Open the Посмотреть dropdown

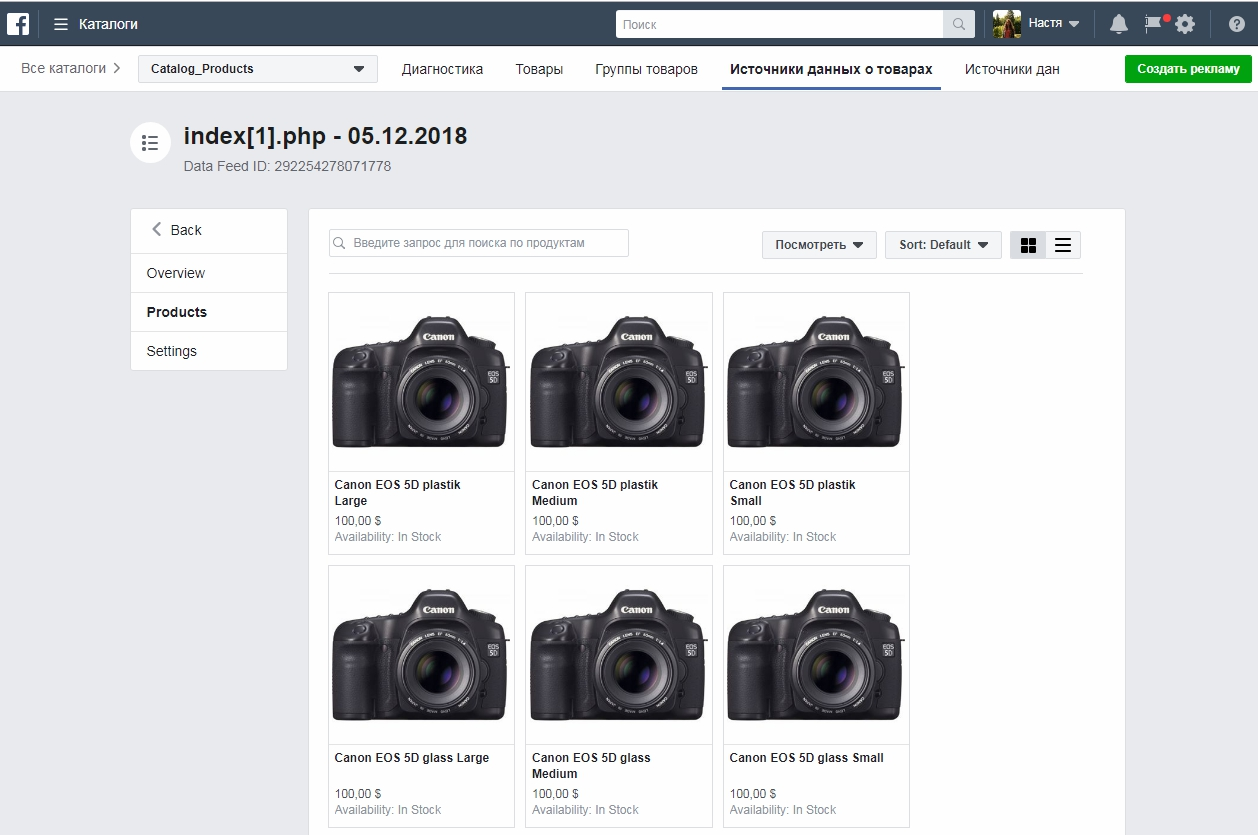(819, 245)
